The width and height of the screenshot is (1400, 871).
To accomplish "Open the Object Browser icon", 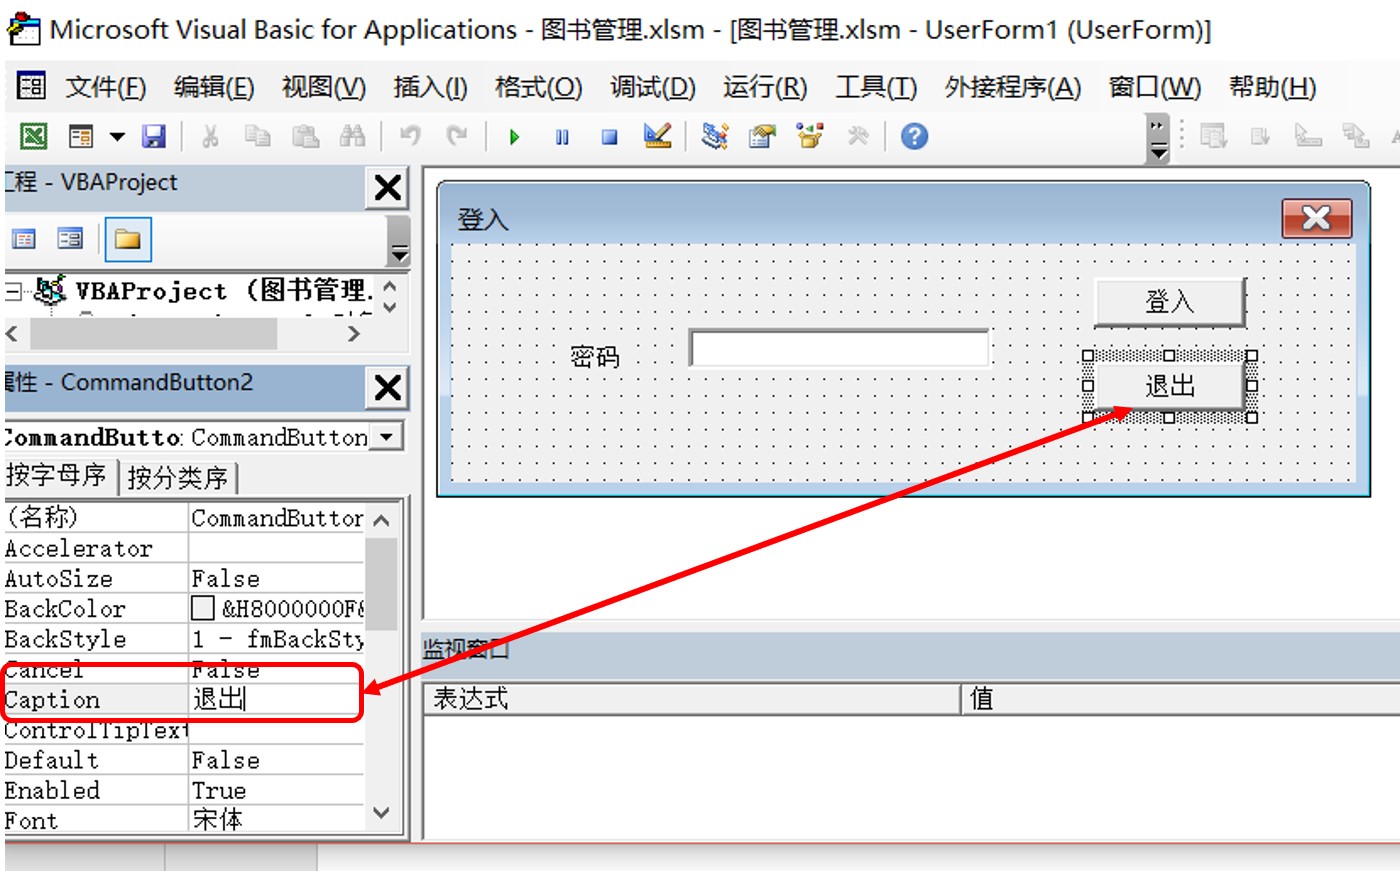I will pos(810,136).
